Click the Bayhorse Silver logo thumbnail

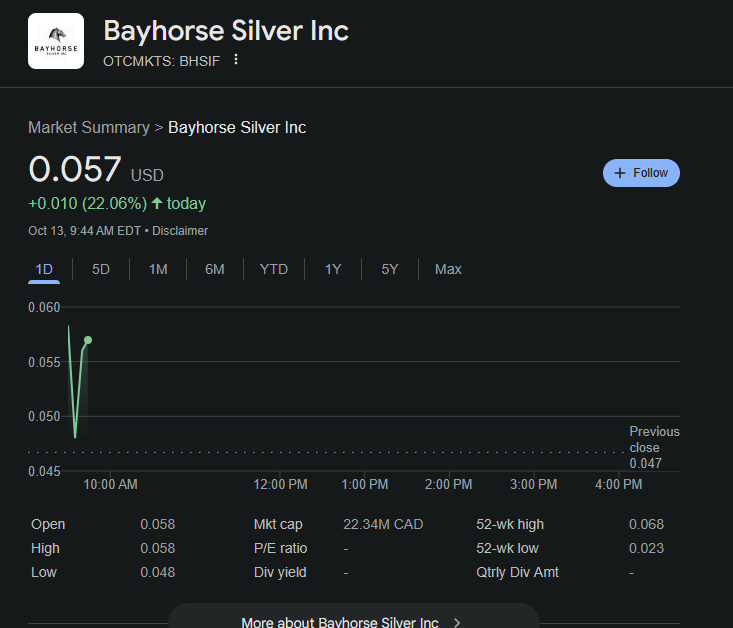tap(56, 41)
